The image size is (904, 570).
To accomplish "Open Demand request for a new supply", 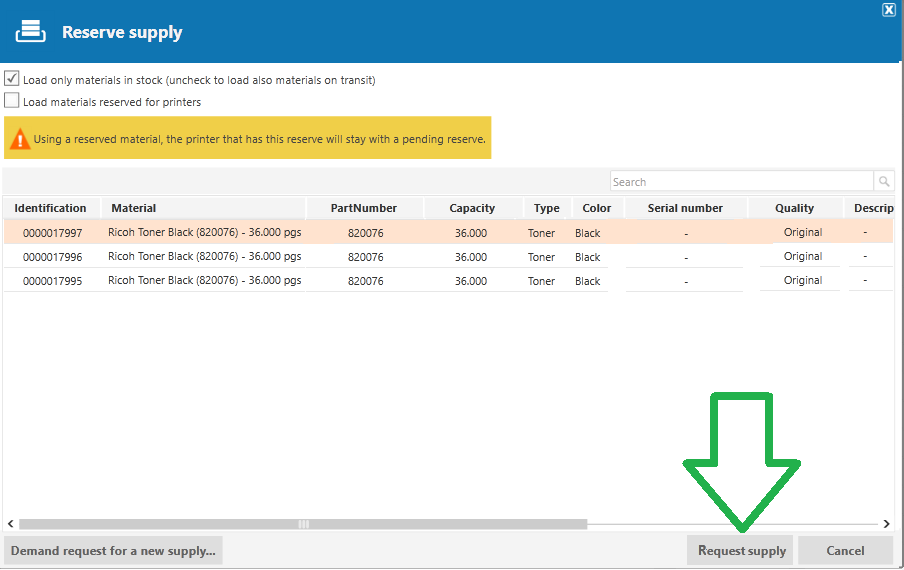I will (x=114, y=550).
